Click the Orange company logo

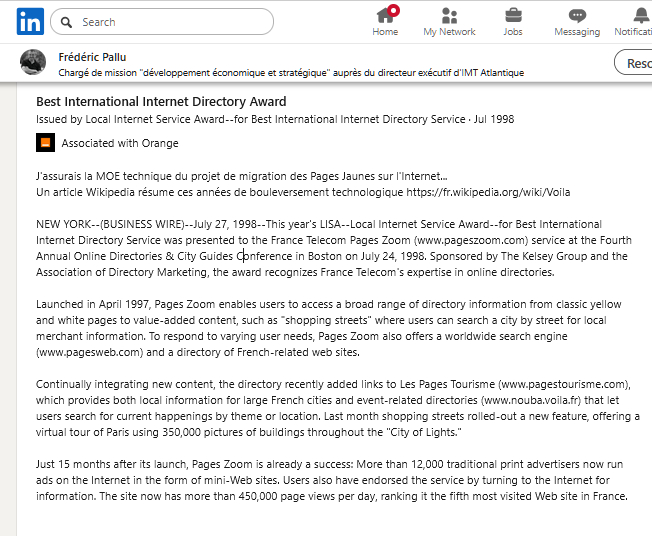(x=45, y=143)
